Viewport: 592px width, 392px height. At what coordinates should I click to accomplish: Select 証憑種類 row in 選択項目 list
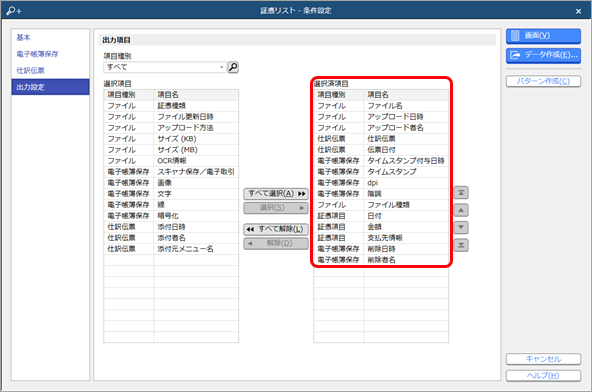point(171,106)
